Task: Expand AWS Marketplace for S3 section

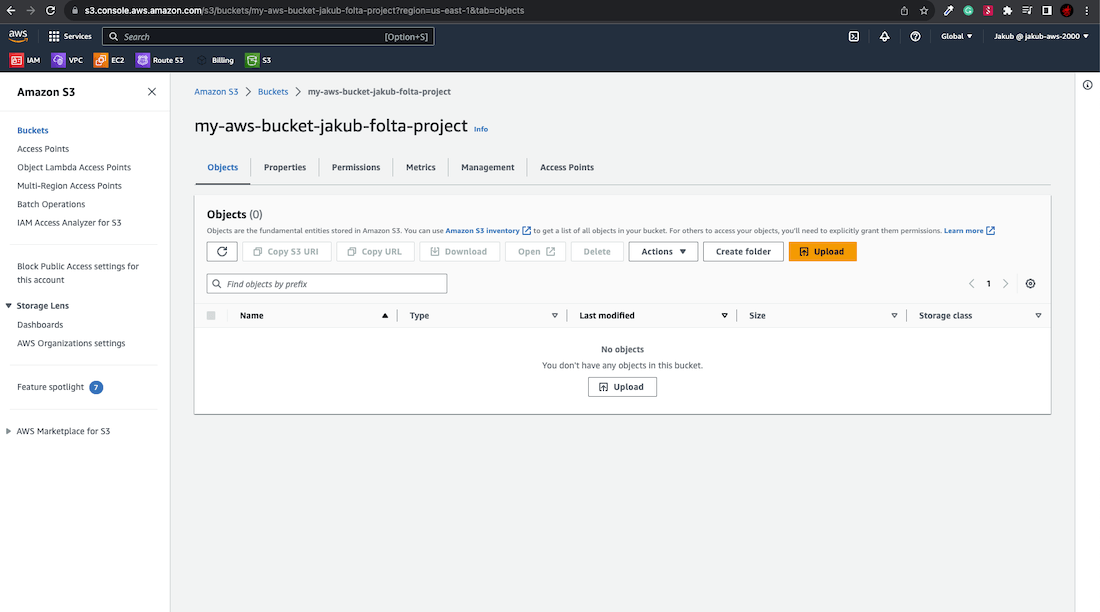Action: [9, 432]
